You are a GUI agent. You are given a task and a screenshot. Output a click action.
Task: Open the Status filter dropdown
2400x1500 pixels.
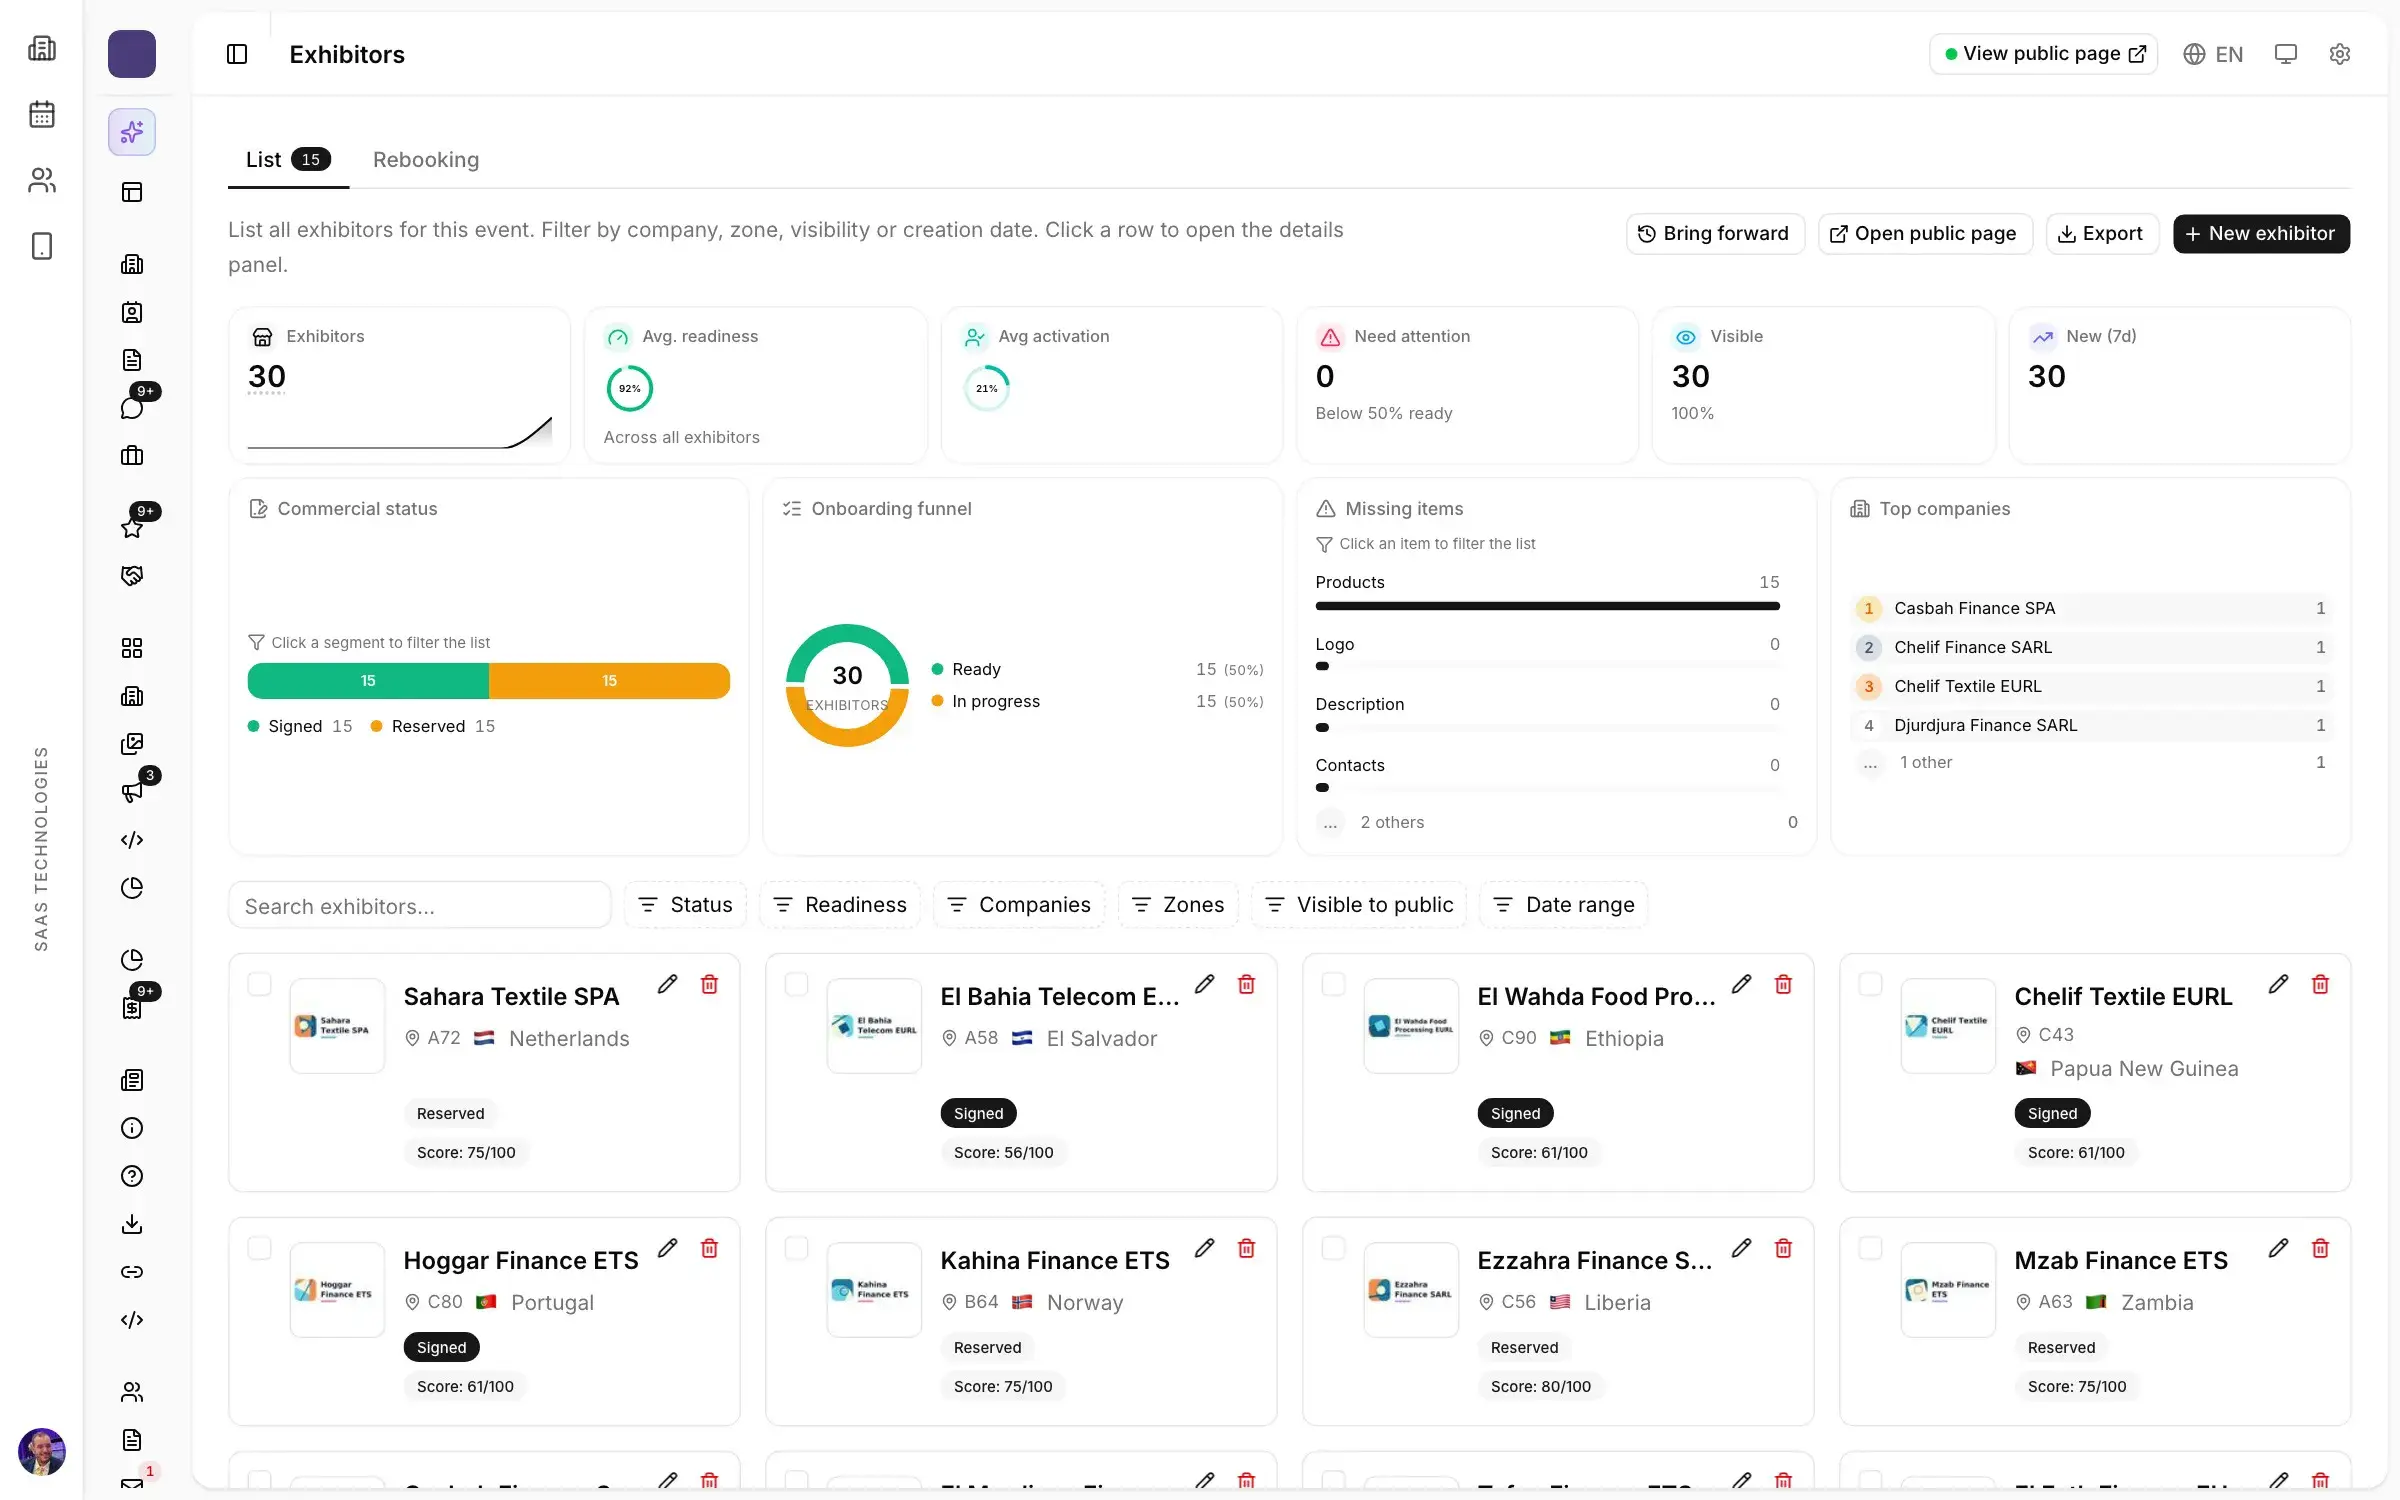[x=685, y=905]
